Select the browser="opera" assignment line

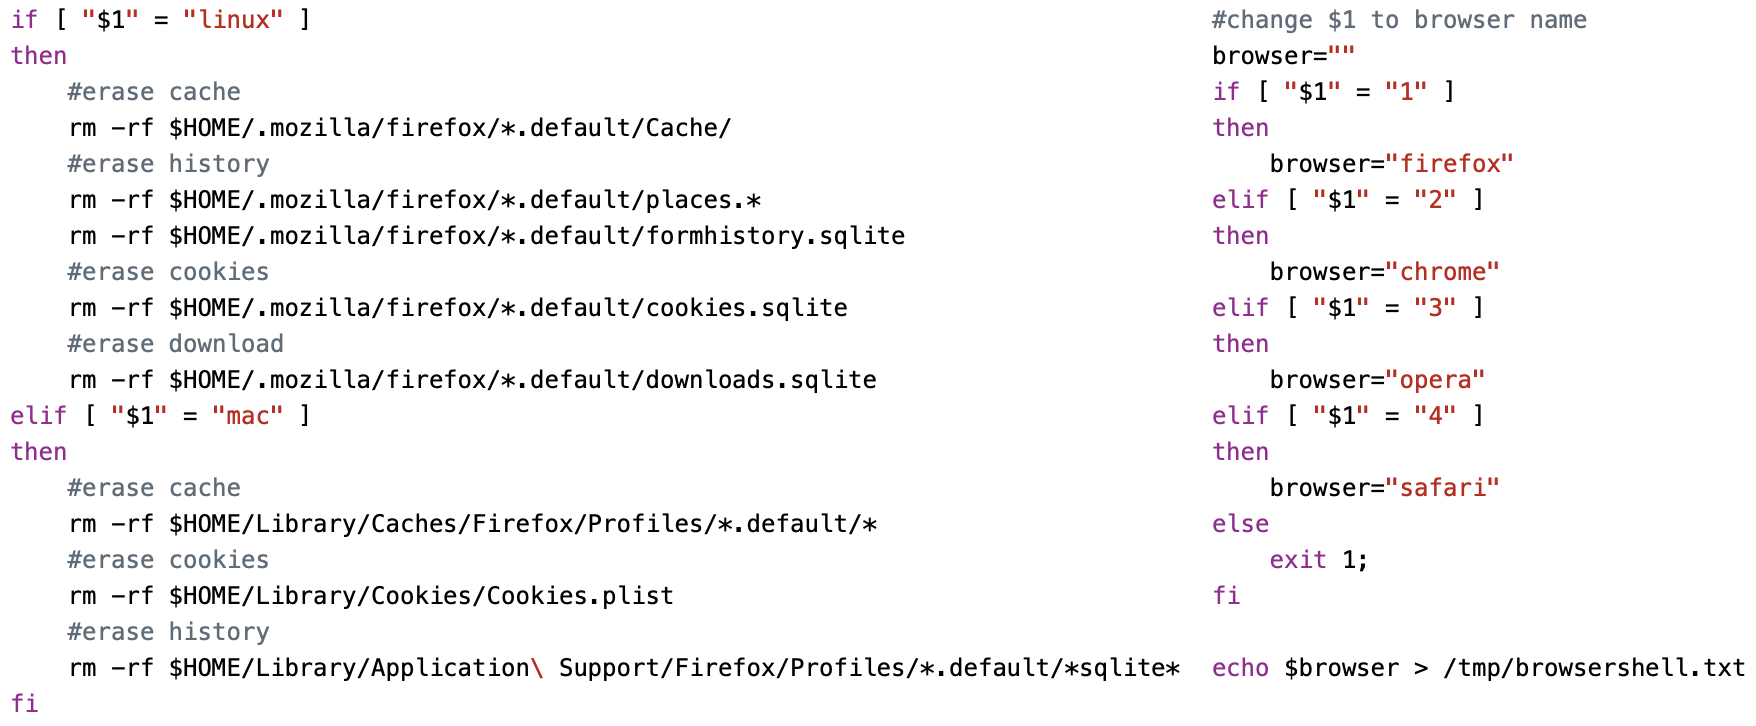pos(1377,380)
